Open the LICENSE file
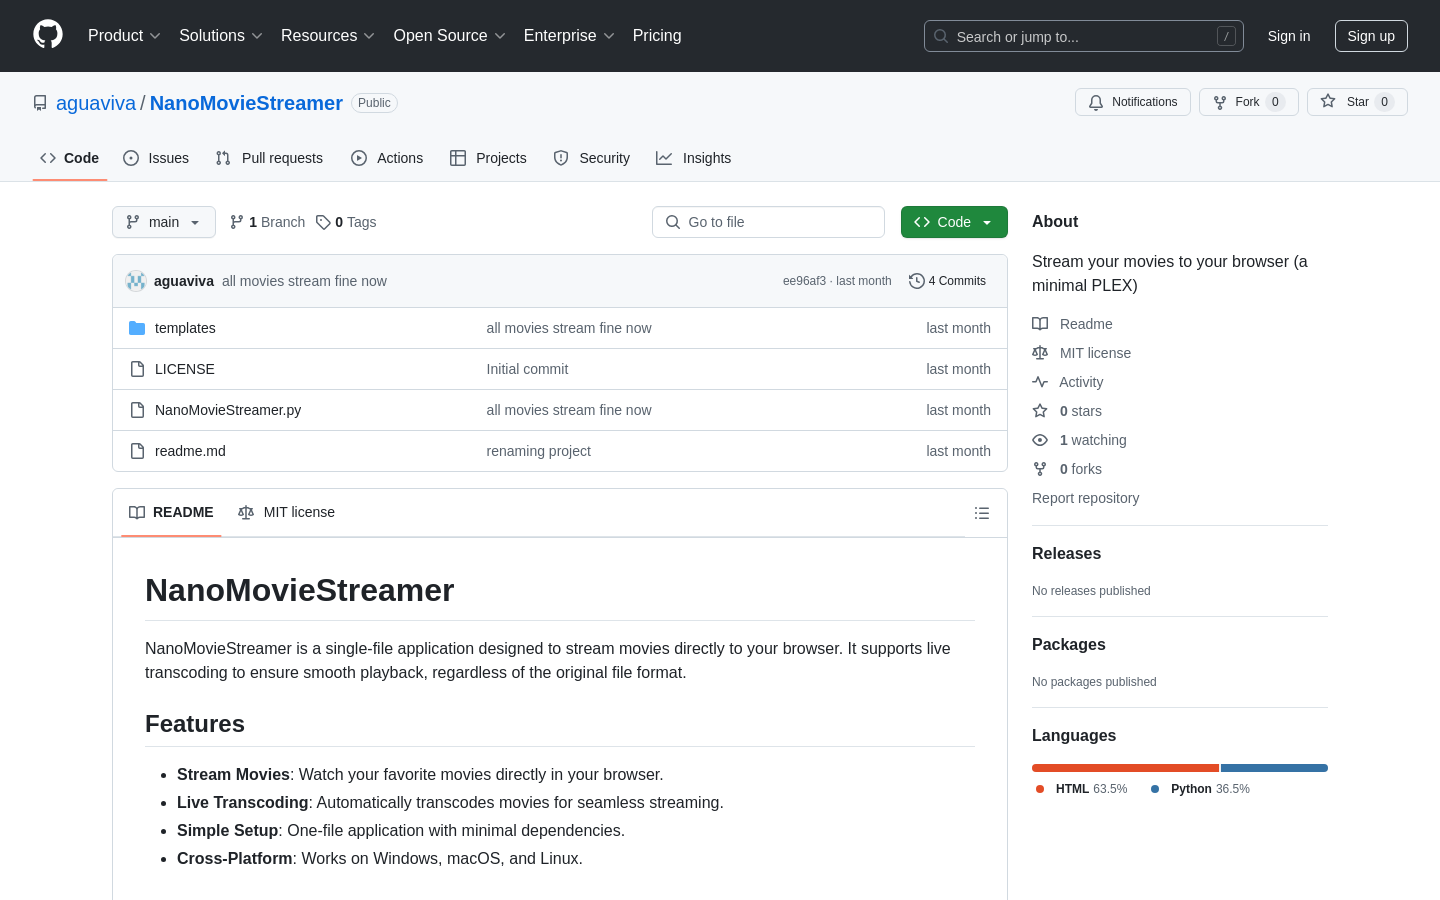This screenshot has height=900, width=1440. 185,369
